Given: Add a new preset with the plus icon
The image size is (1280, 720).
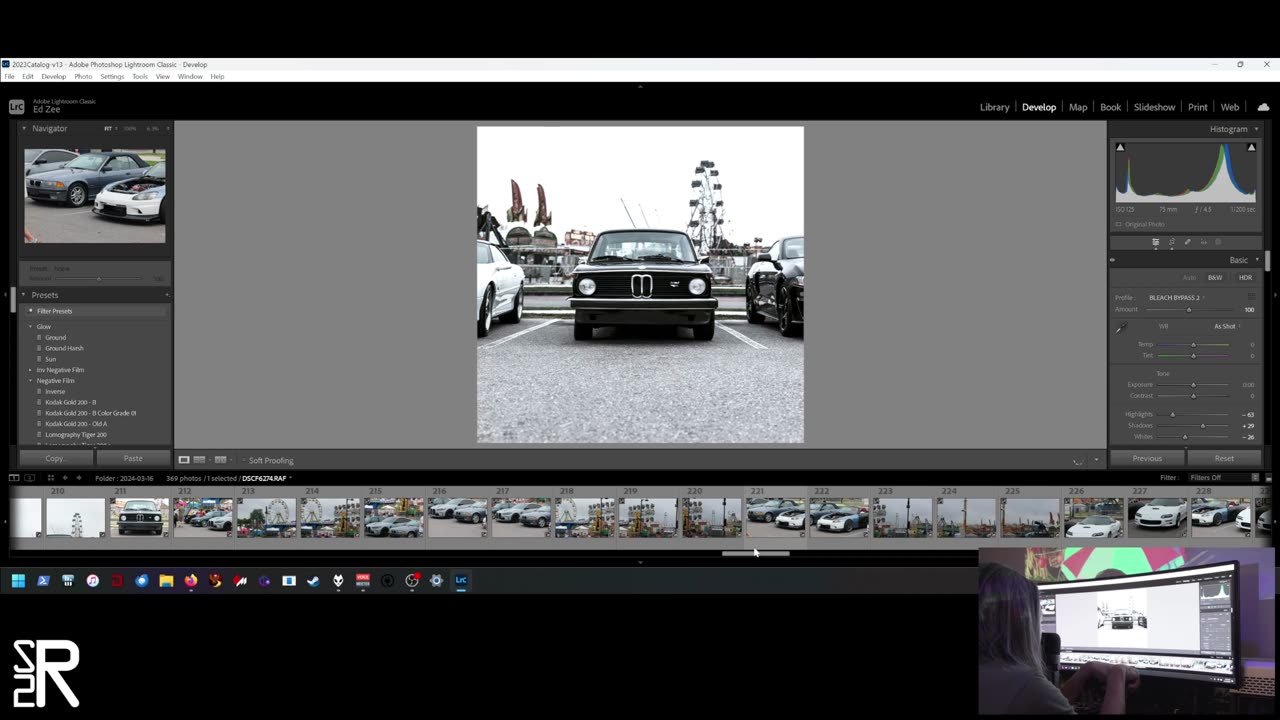Looking at the screenshot, I should pos(166,295).
